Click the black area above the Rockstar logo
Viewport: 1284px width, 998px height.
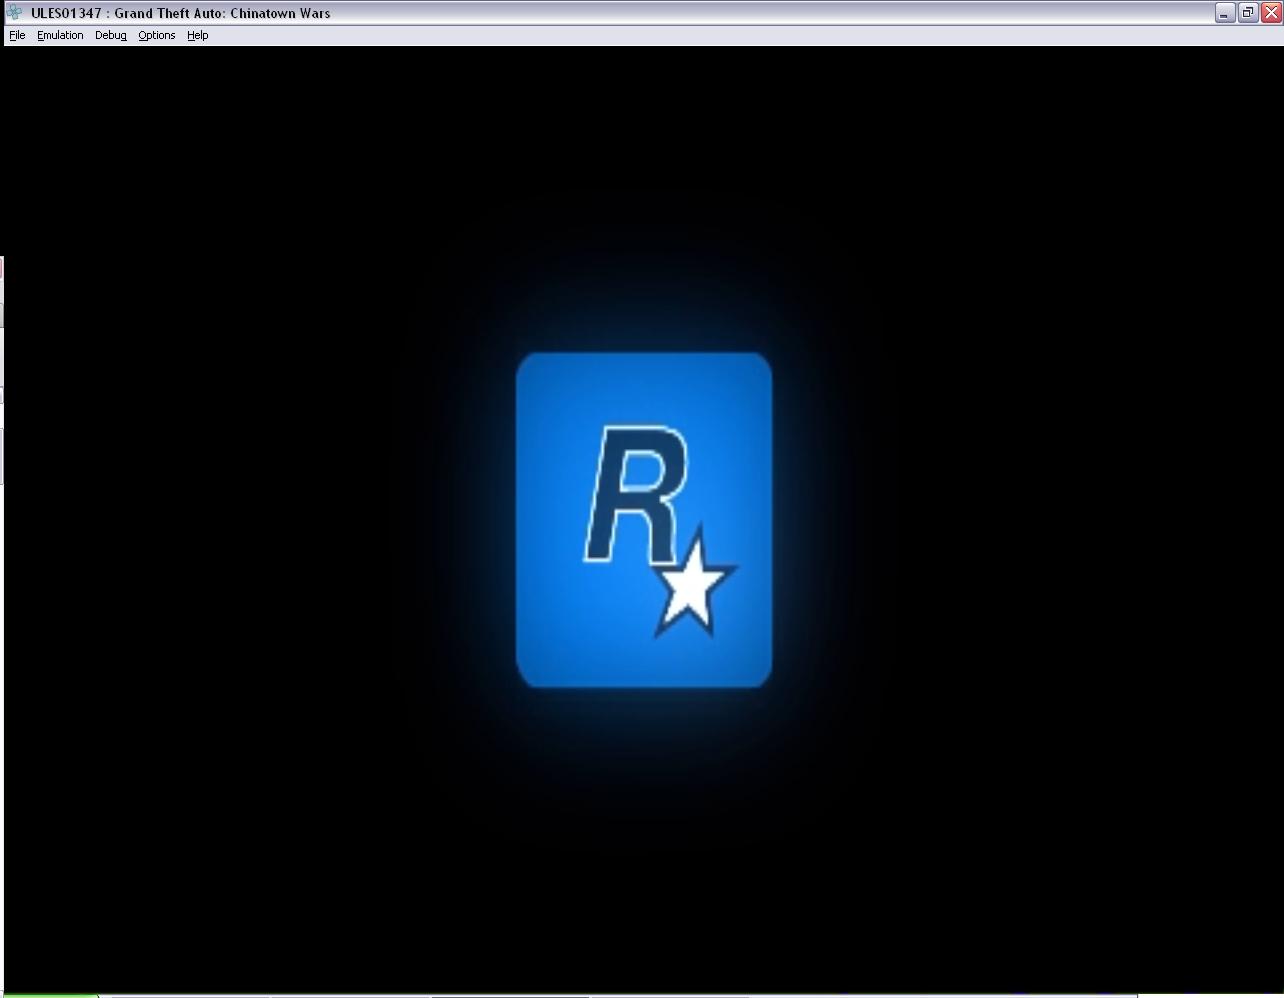tap(643, 180)
